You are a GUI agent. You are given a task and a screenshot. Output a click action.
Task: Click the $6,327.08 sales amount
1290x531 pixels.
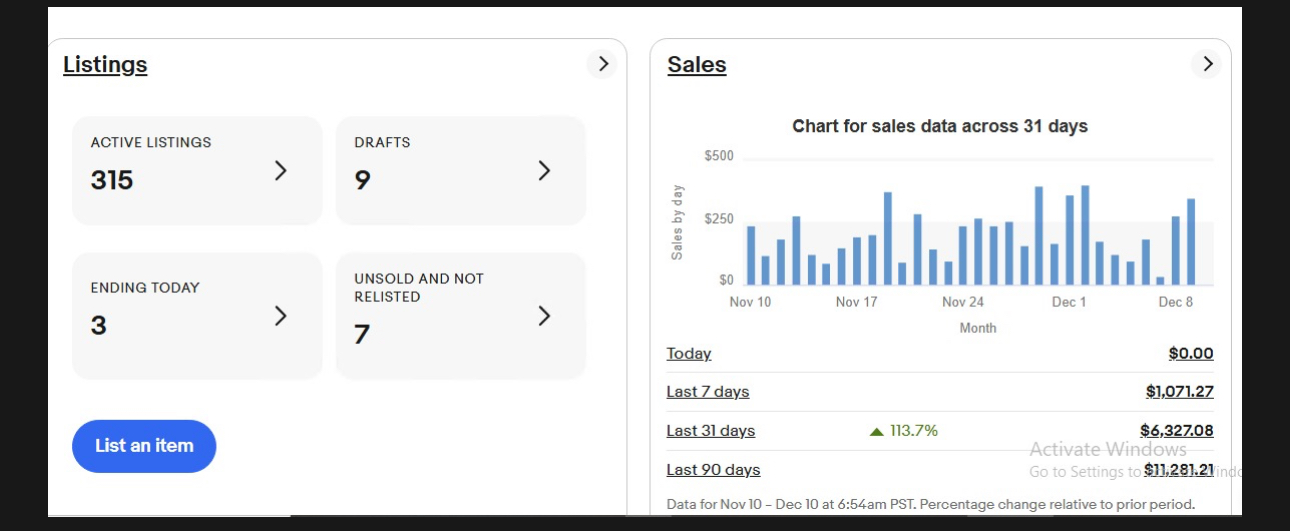point(1176,431)
